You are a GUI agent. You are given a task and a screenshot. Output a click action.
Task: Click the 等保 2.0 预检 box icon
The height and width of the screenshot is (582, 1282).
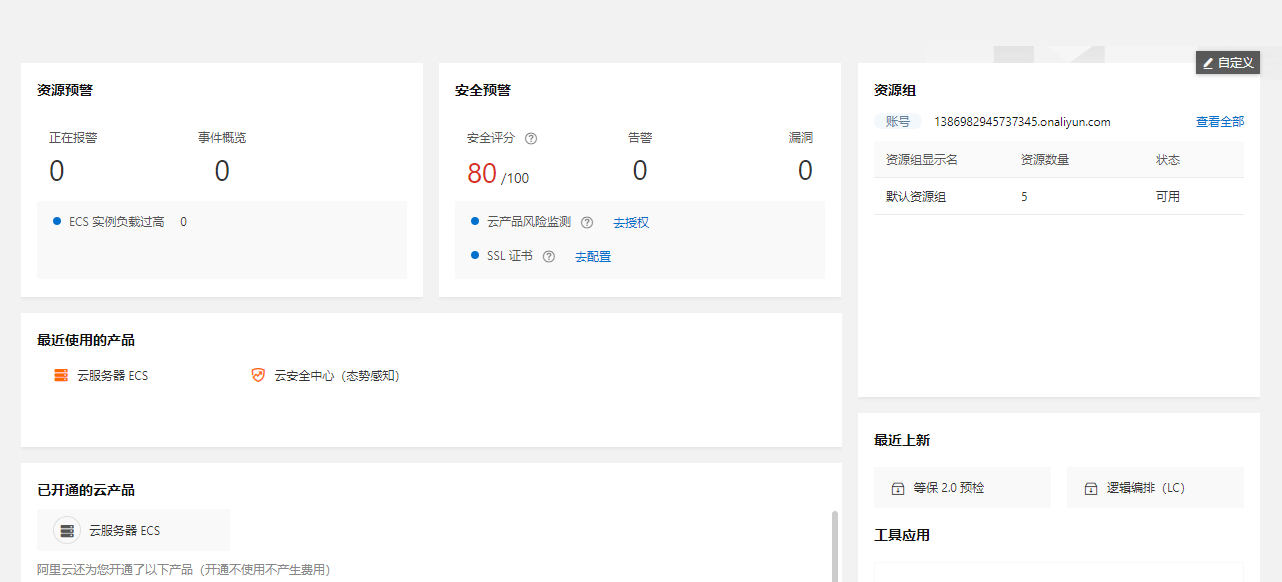click(898, 489)
